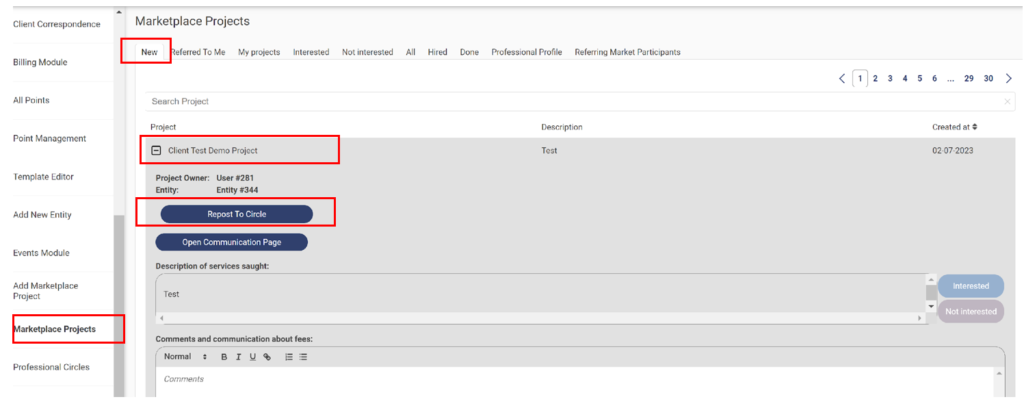The height and width of the screenshot is (408, 1024).
Task: Mark project as Not interested
Action: tap(970, 311)
